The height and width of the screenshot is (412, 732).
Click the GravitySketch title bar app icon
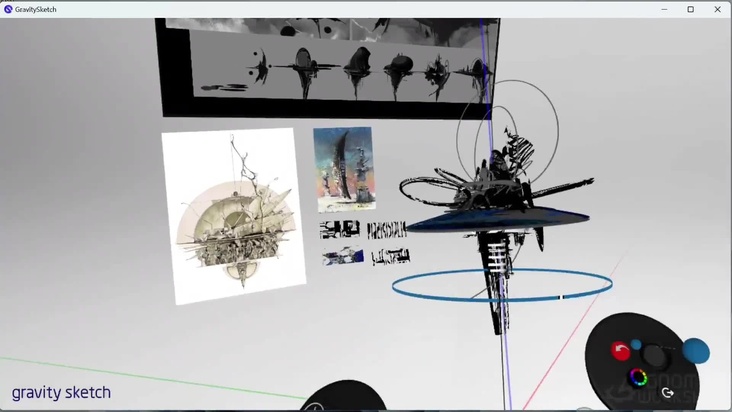pos(8,9)
